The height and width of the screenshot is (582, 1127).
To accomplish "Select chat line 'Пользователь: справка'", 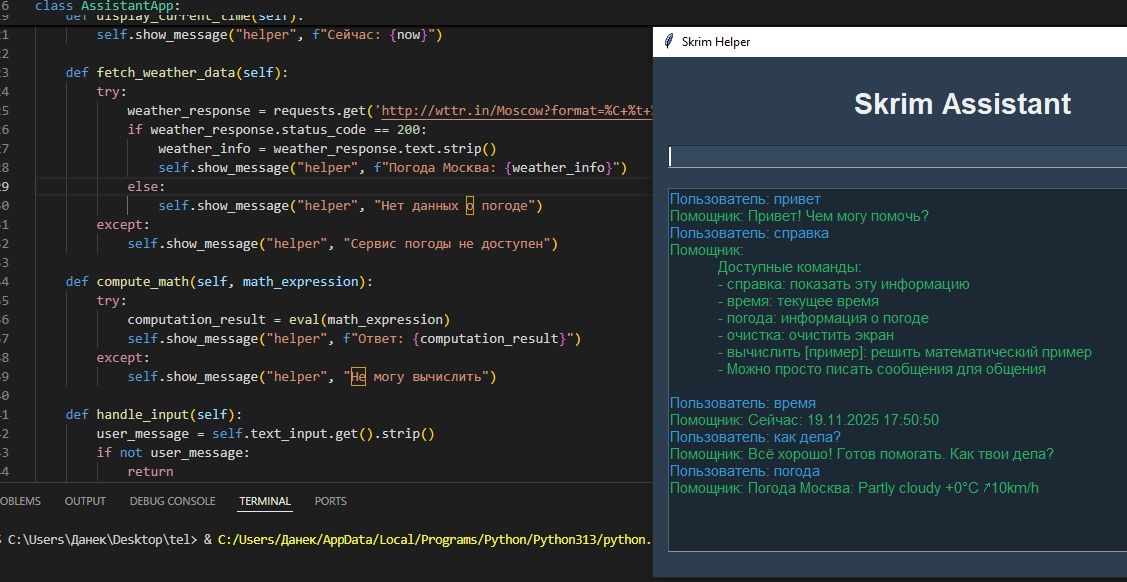I will [749, 233].
